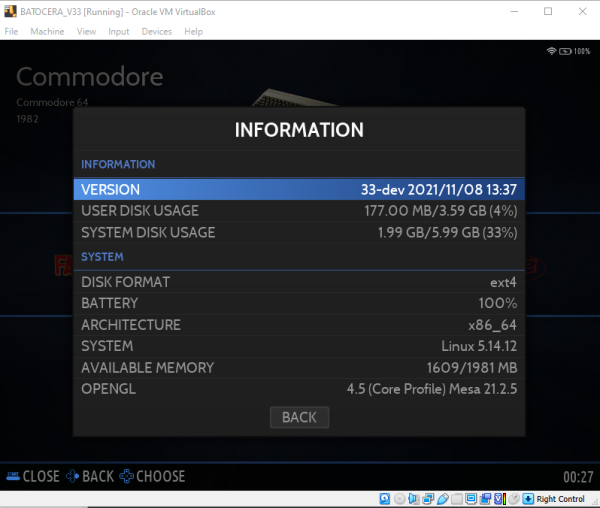600x508 pixels.
Task: Open the Input menu
Action: pos(118,31)
